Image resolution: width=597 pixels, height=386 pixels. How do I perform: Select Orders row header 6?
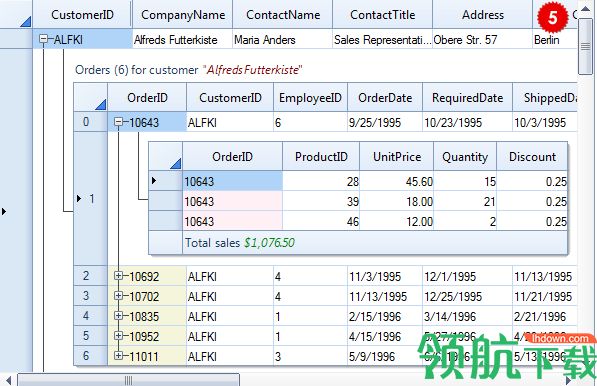(91, 356)
